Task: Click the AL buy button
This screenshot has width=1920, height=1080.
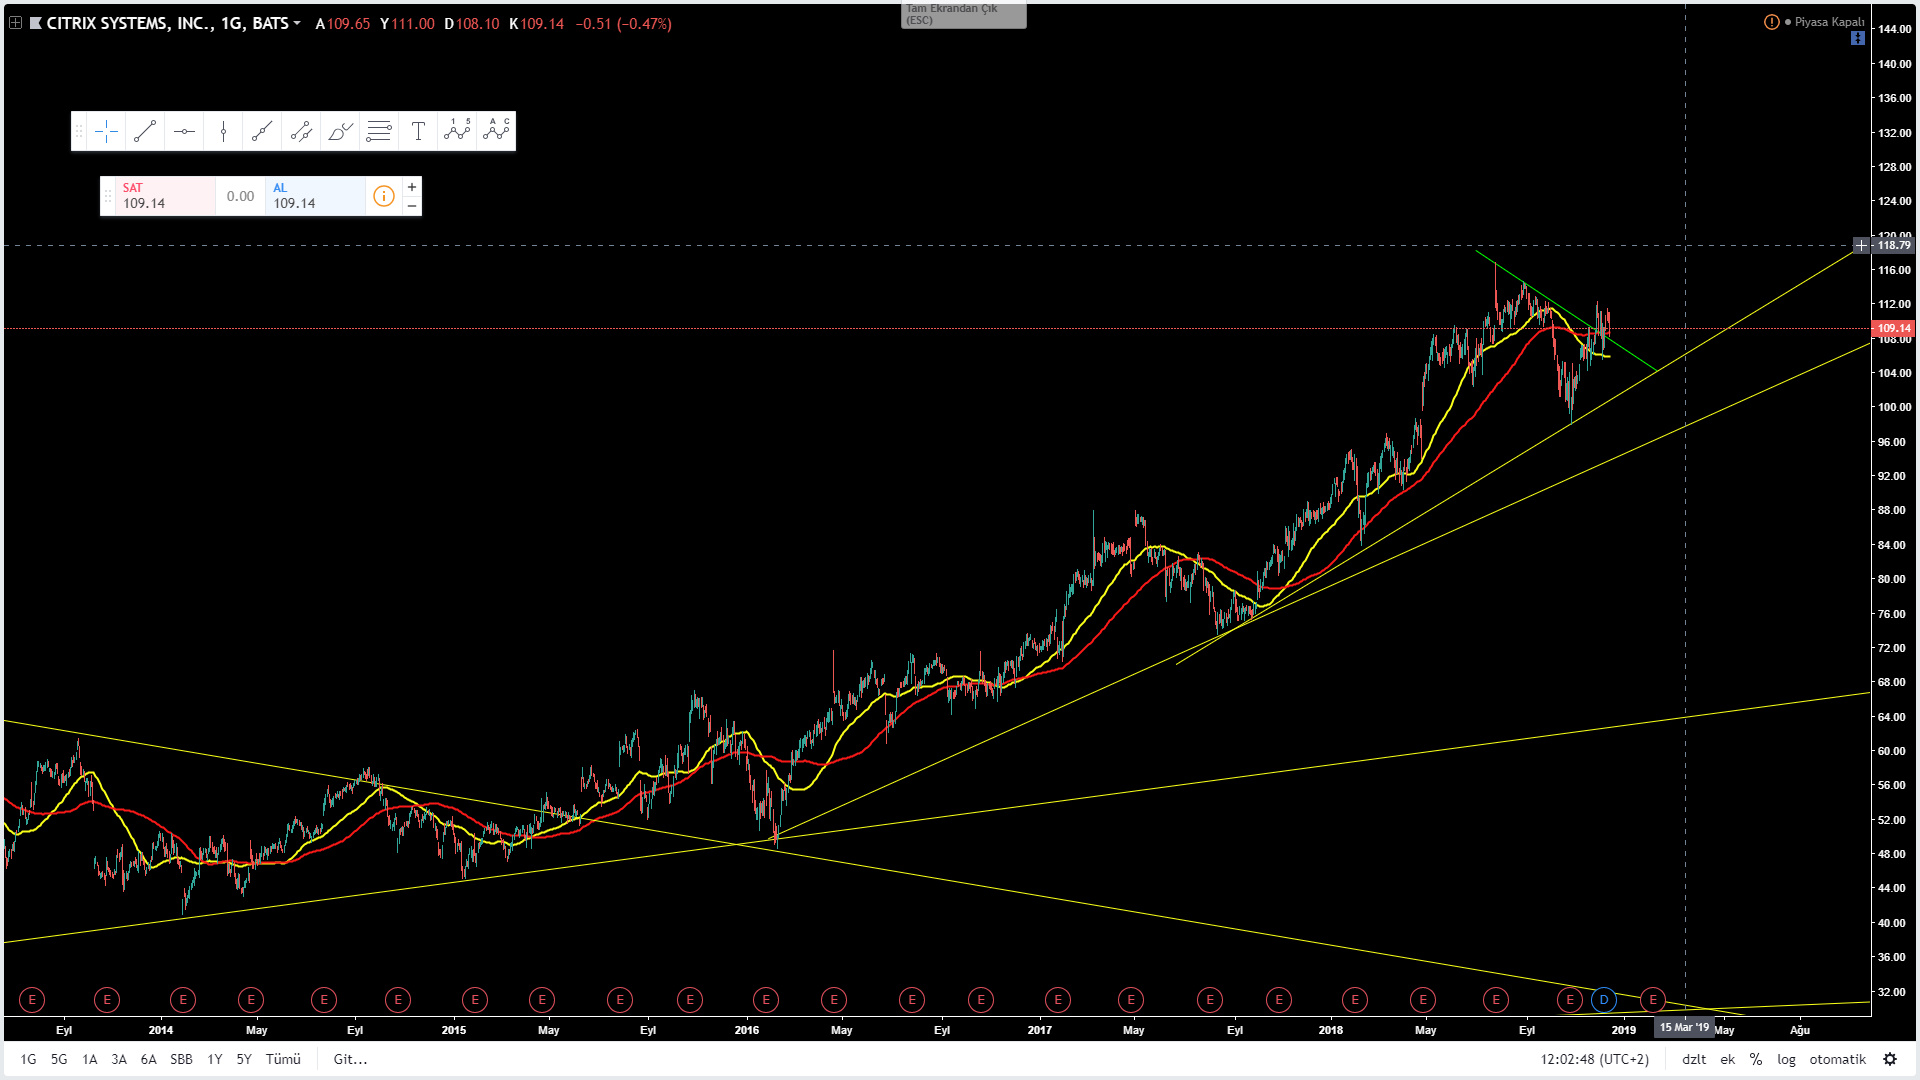Action: tap(314, 196)
